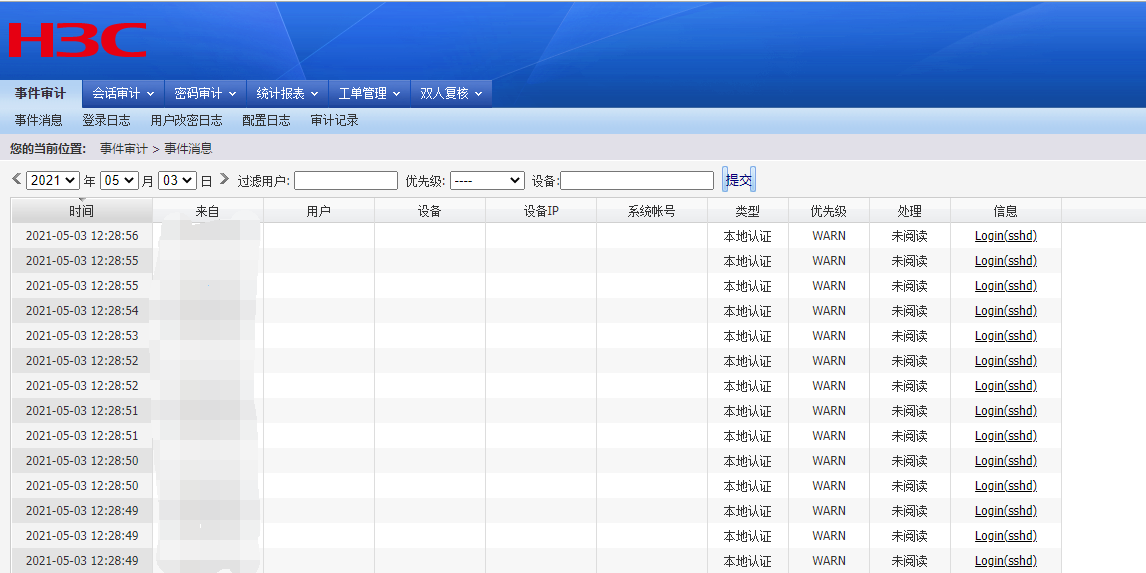Open the day 03 dropdown
The height and width of the screenshot is (573, 1146).
[x=177, y=181]
